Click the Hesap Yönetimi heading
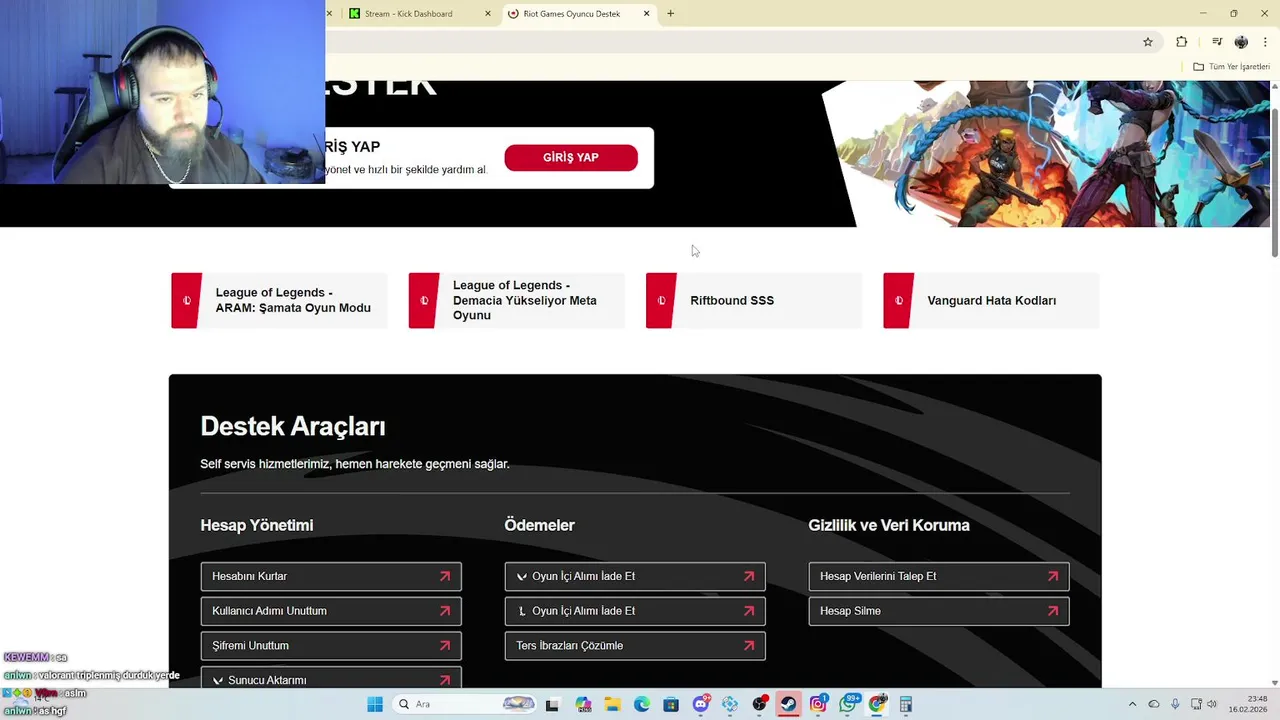This screenshot has height=720, width=1280. [257, 525]
